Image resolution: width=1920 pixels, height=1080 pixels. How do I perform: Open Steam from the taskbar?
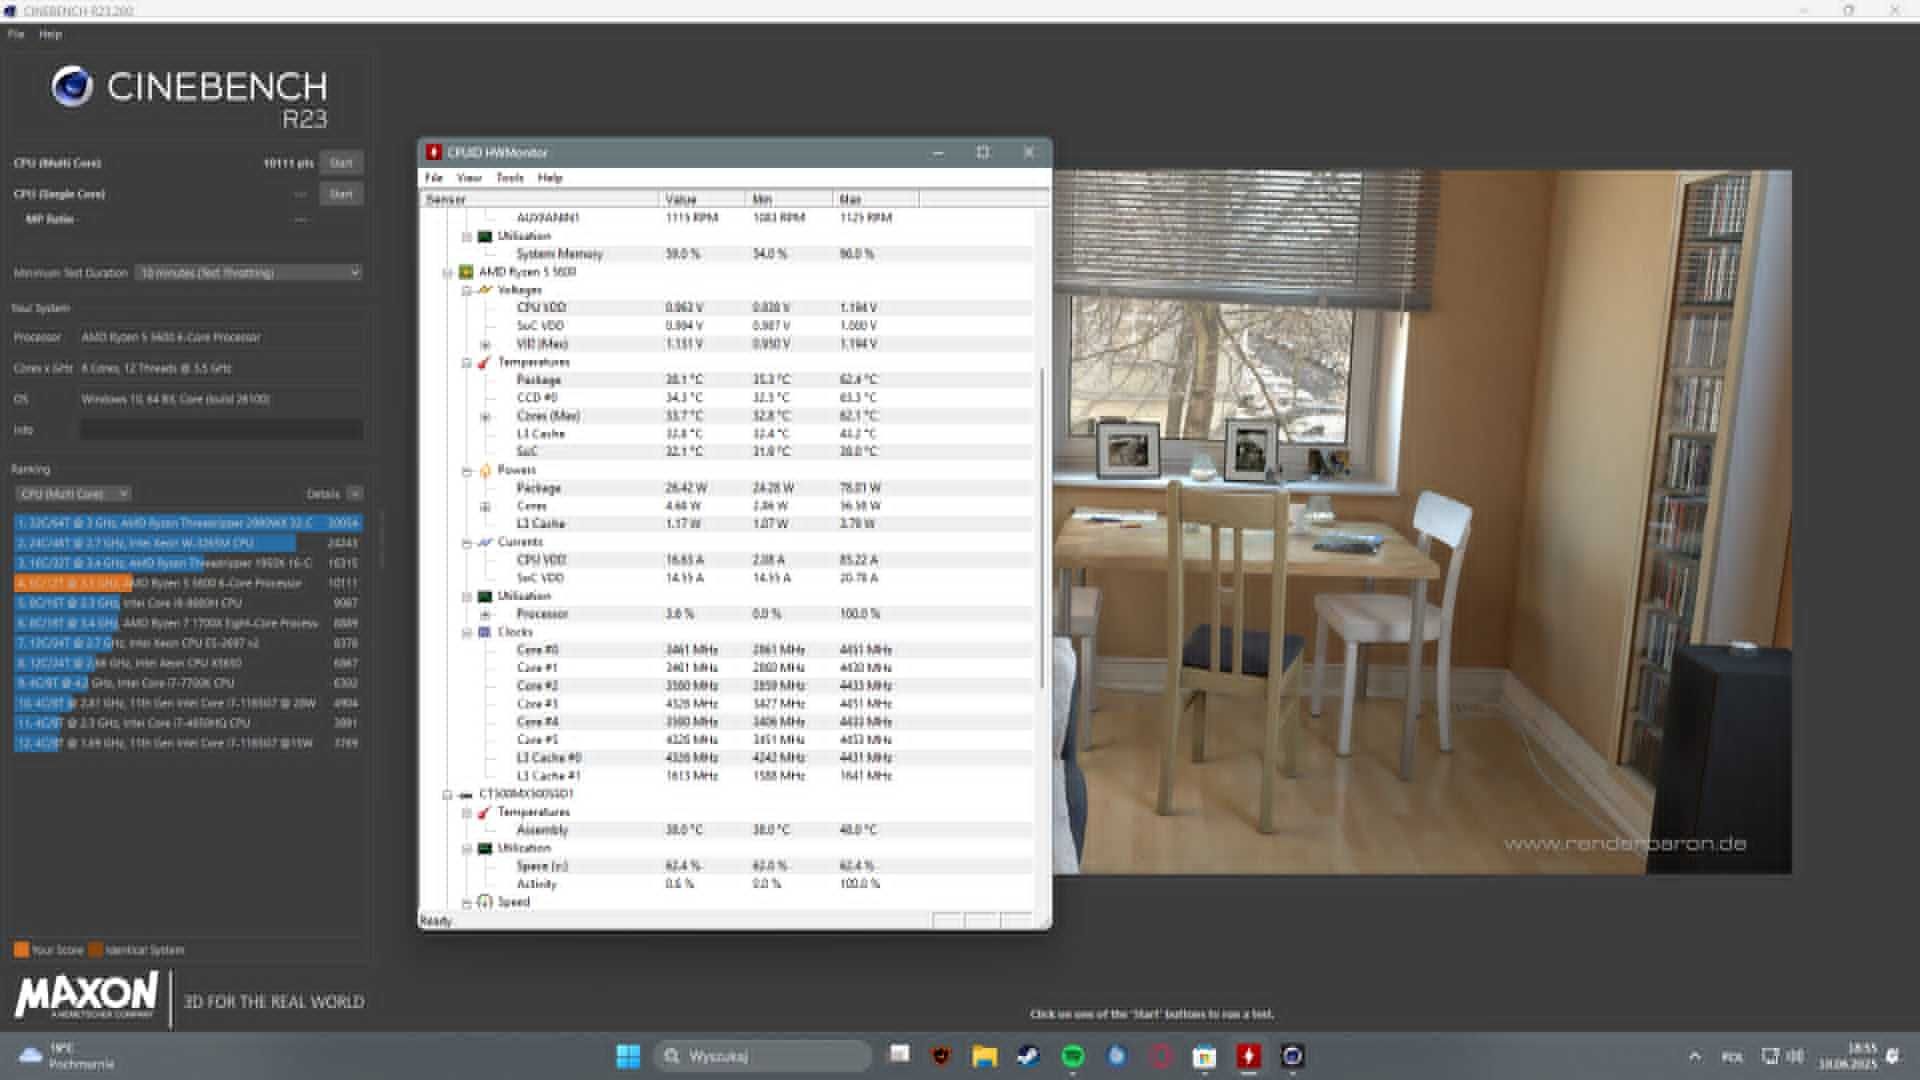(1028, 1056)
